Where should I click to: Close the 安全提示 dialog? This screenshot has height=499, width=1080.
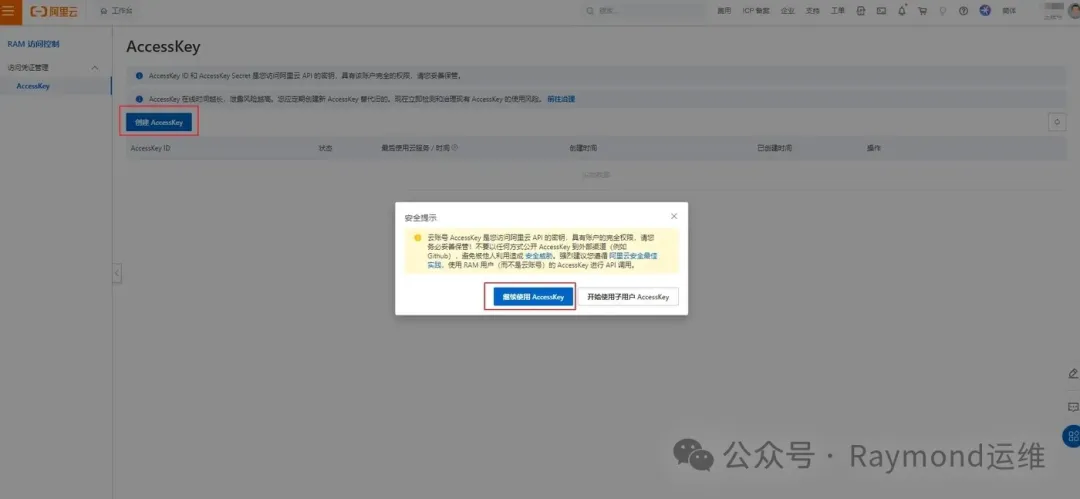click(x=674, y=216)
